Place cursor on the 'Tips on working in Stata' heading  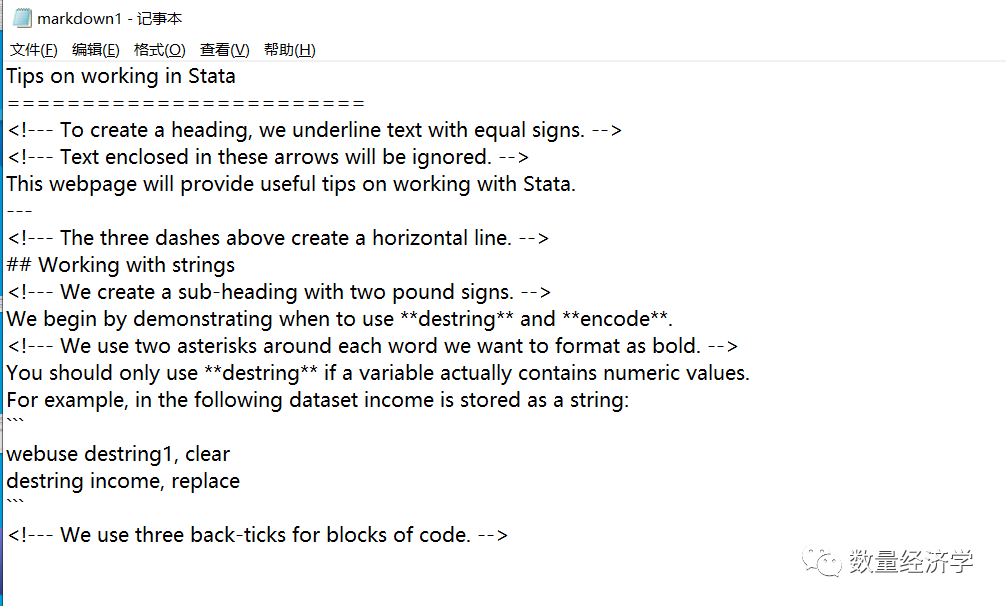[120, 76]
